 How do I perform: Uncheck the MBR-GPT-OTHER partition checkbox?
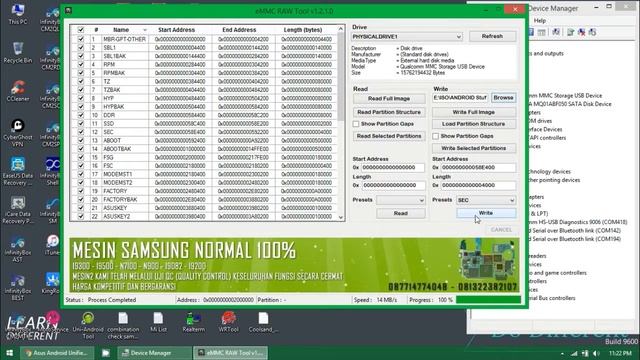pyautogui.click(x=80, y=39)
